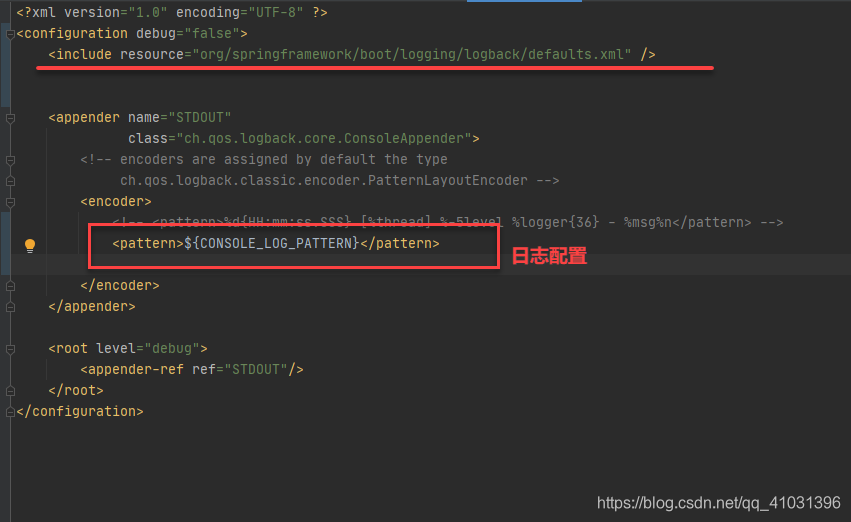Image resolution: width=851 pixels, height=522 pixels.
Task: Click the closing encoder tag
Action: 120,285
